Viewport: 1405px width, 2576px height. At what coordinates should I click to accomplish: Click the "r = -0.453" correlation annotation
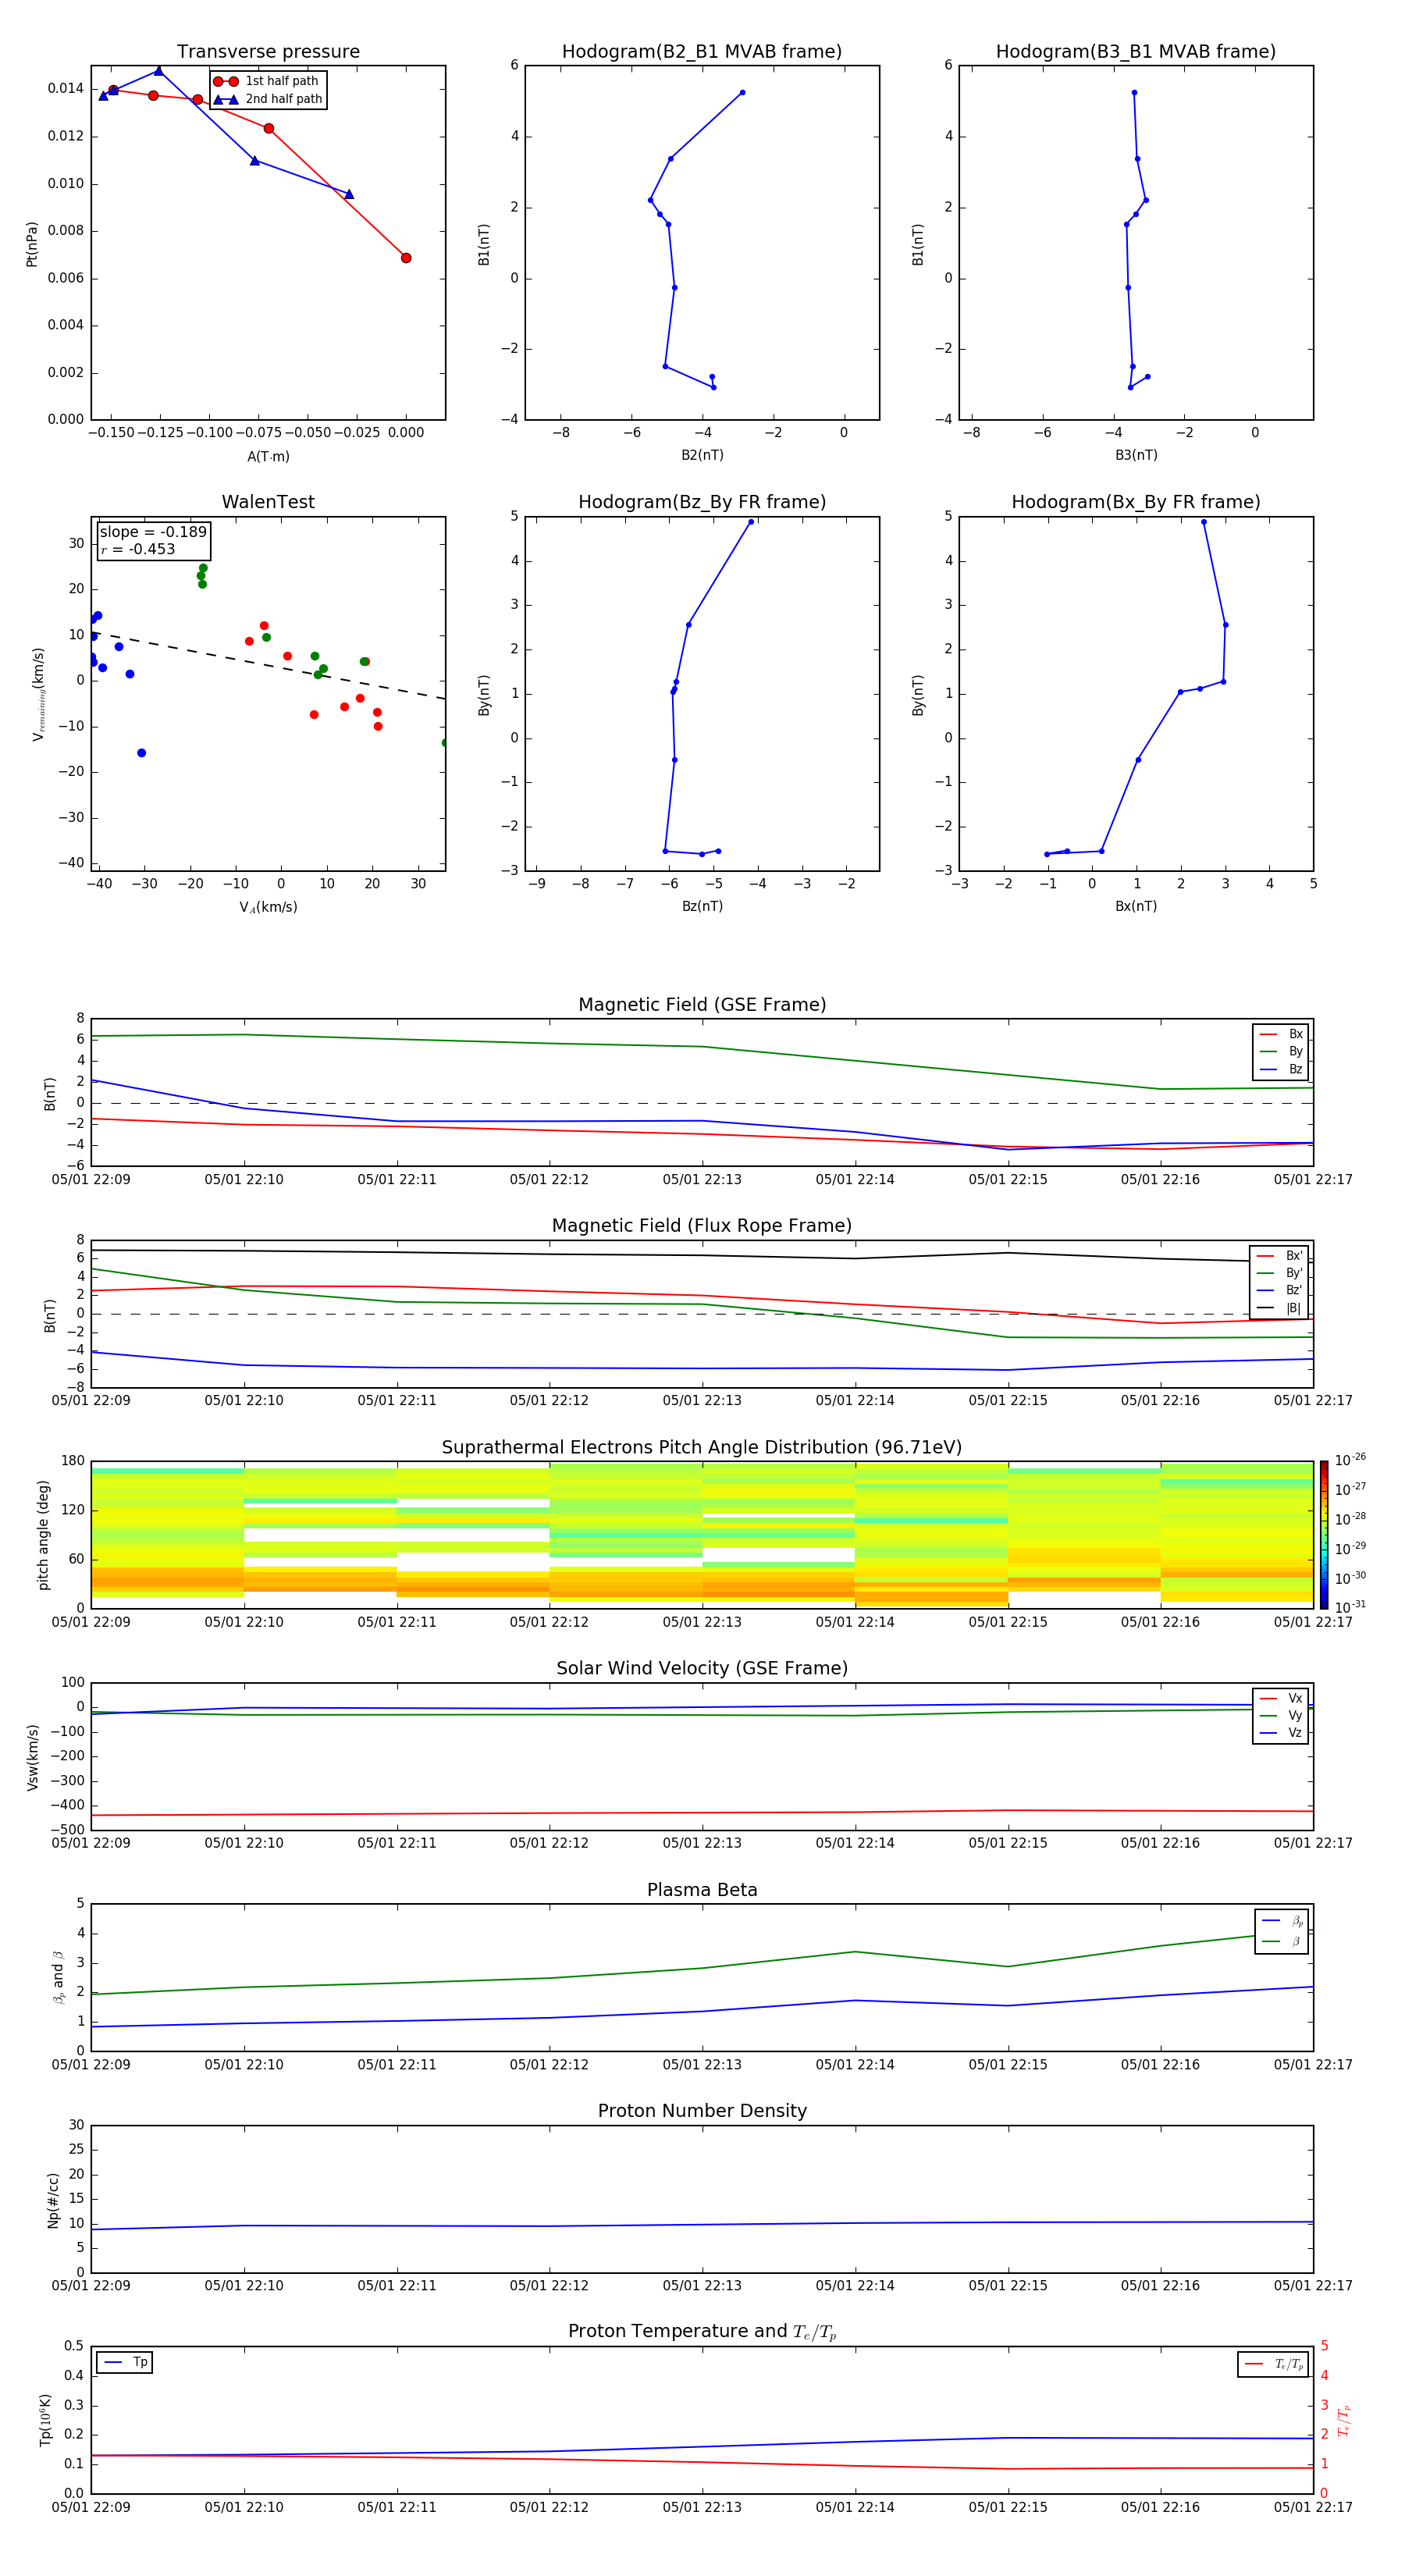click(138, 549)
